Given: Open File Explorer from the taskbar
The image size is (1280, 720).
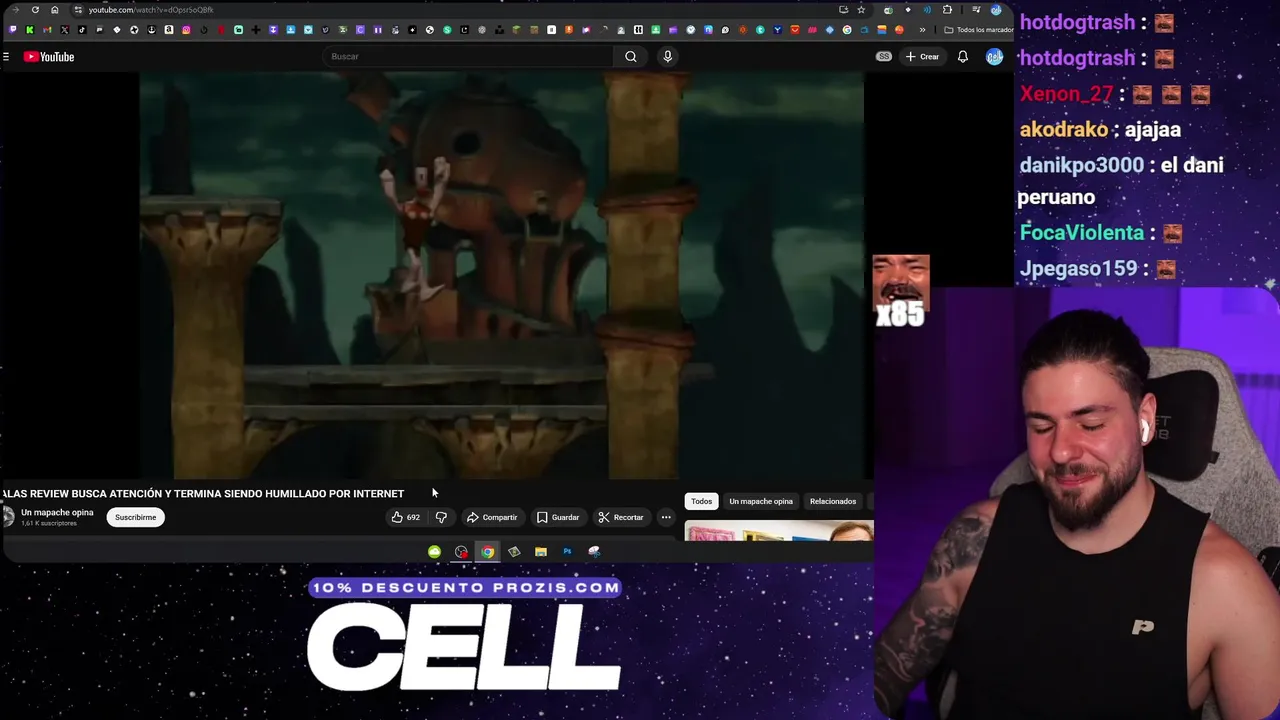Looking at the screenshot, I should point(541,552).
